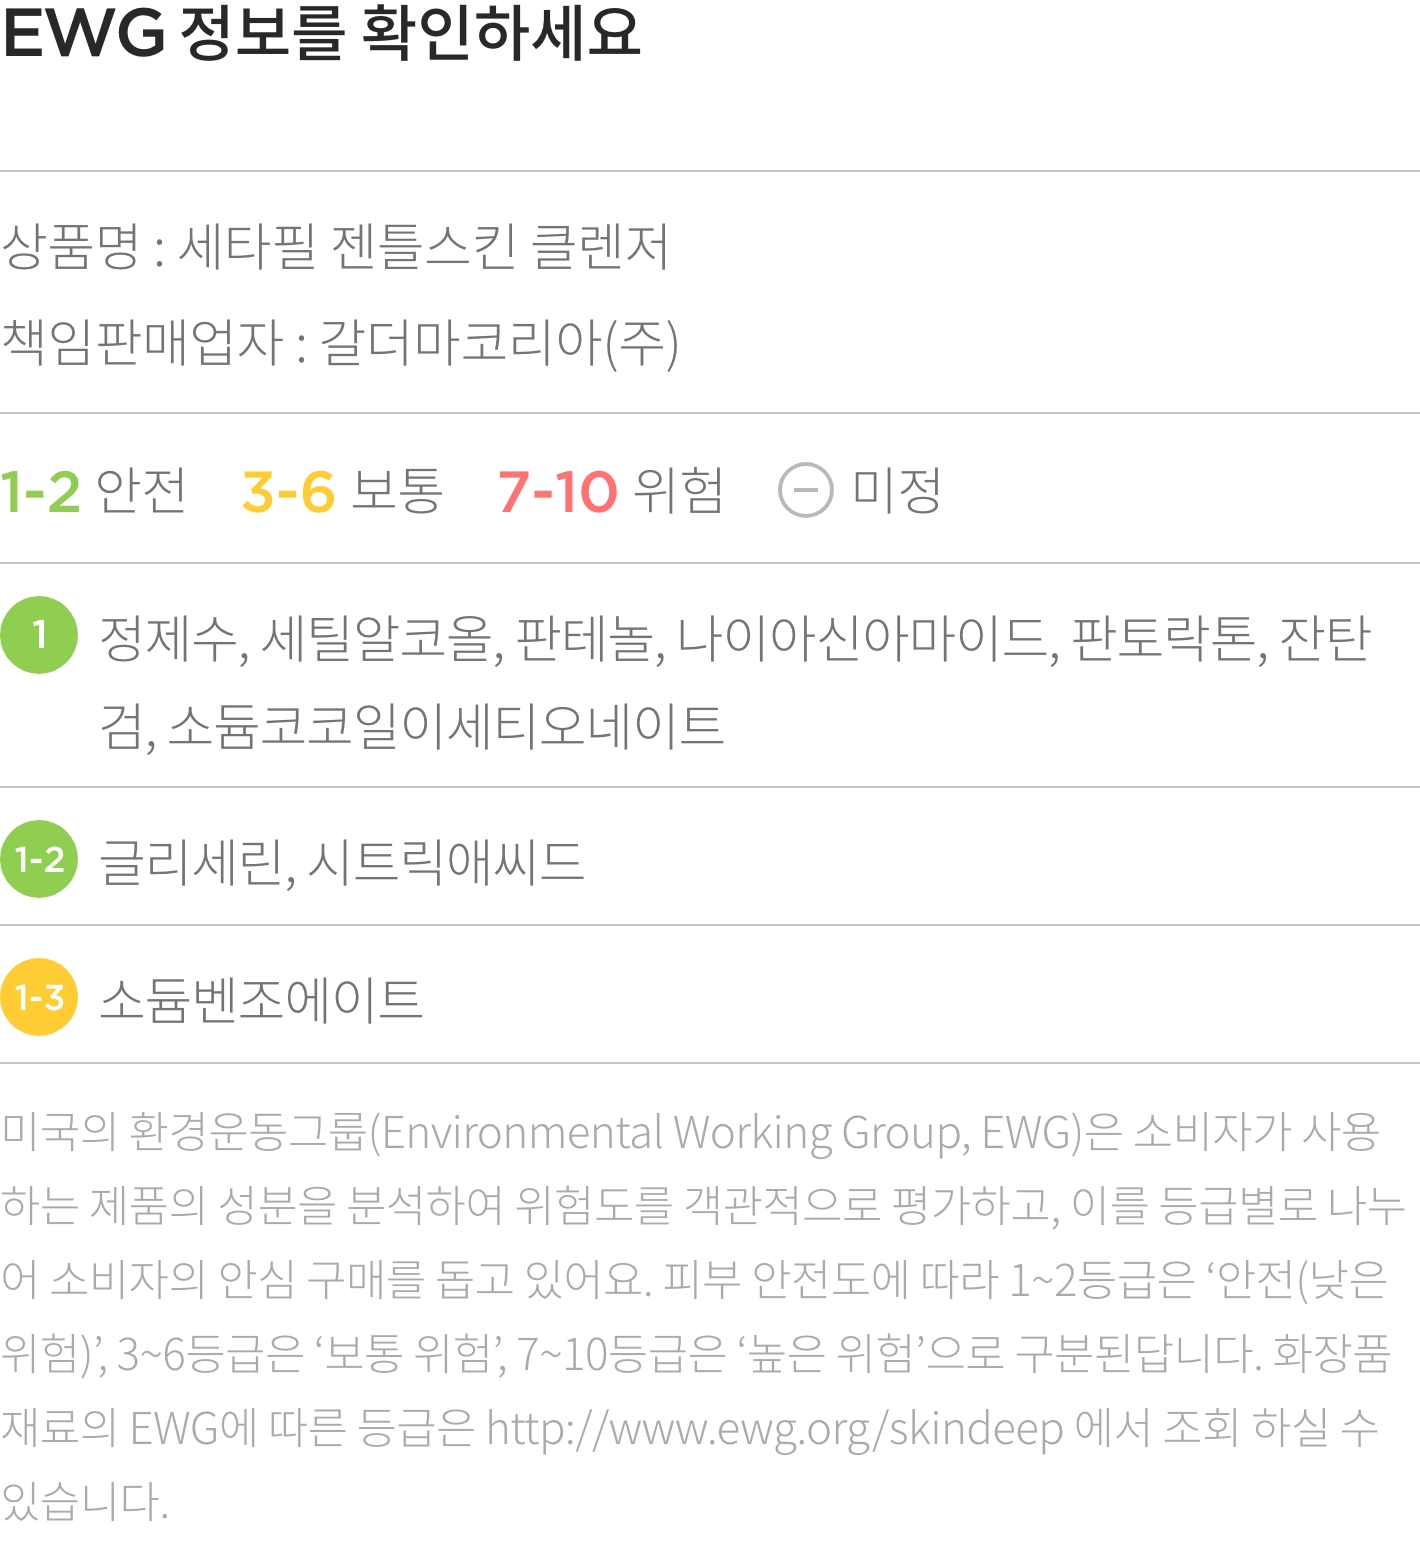
Task: Click ingredient 나이아신아마이드
Action: [864, 639]
